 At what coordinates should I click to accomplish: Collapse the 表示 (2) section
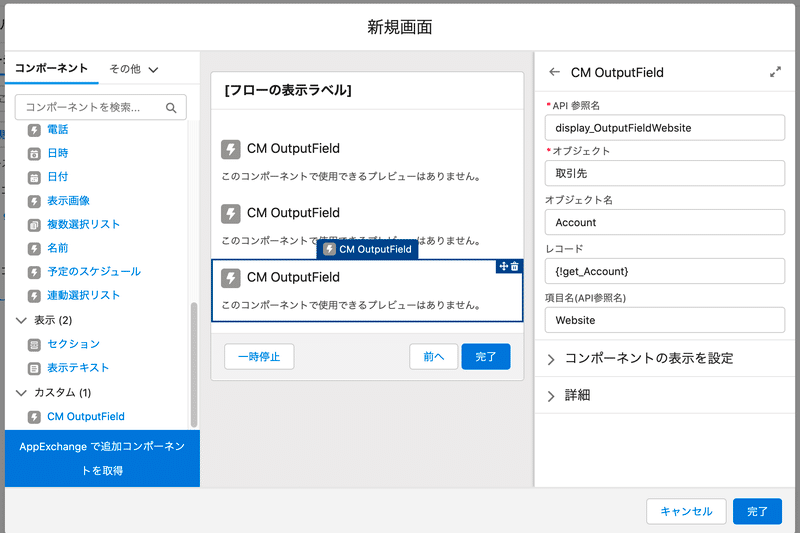coord(22,320)
